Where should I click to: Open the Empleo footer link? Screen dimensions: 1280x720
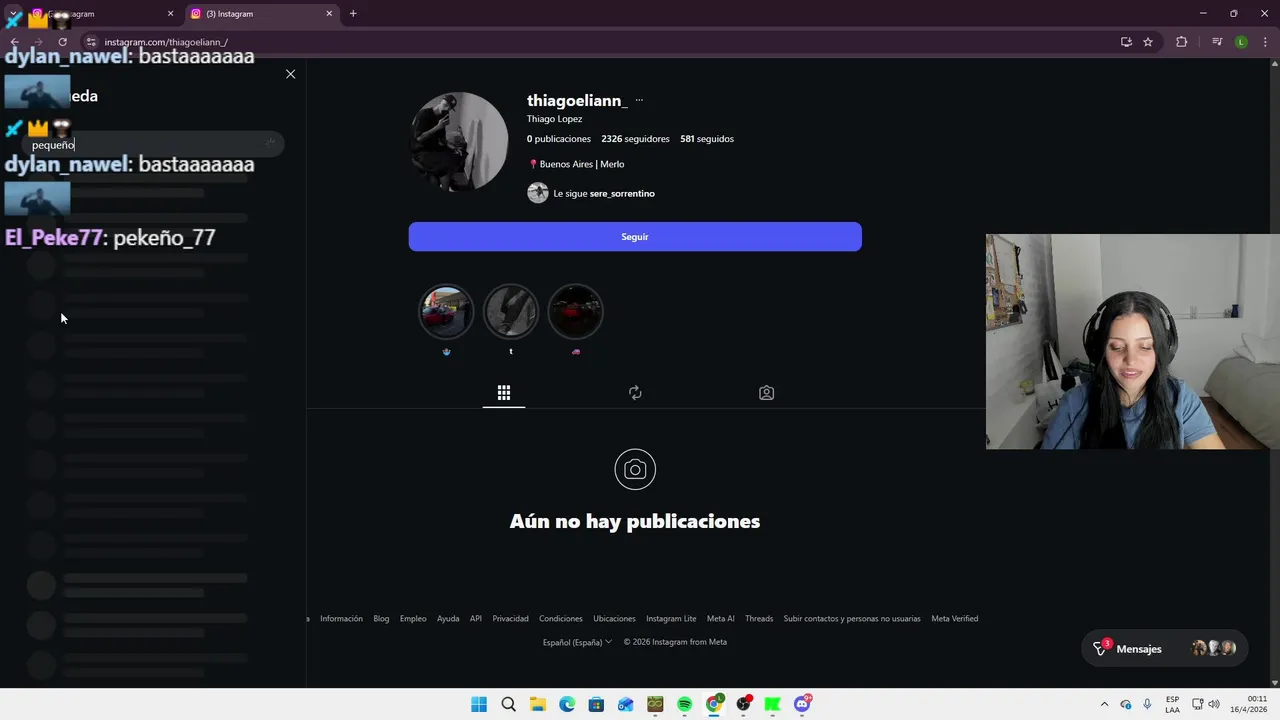413,619
